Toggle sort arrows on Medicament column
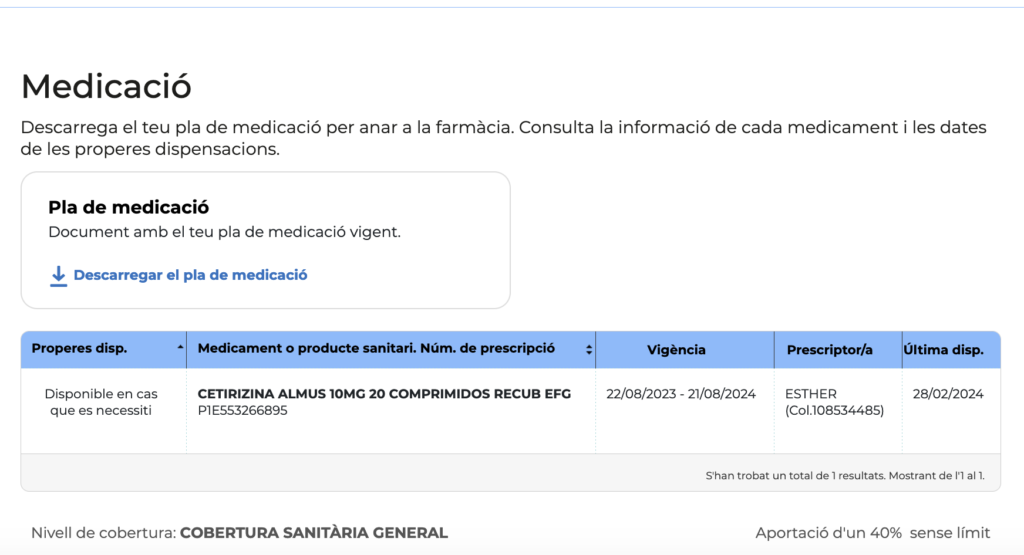This screenshot has width=1024, height=555. coord(588,349)
